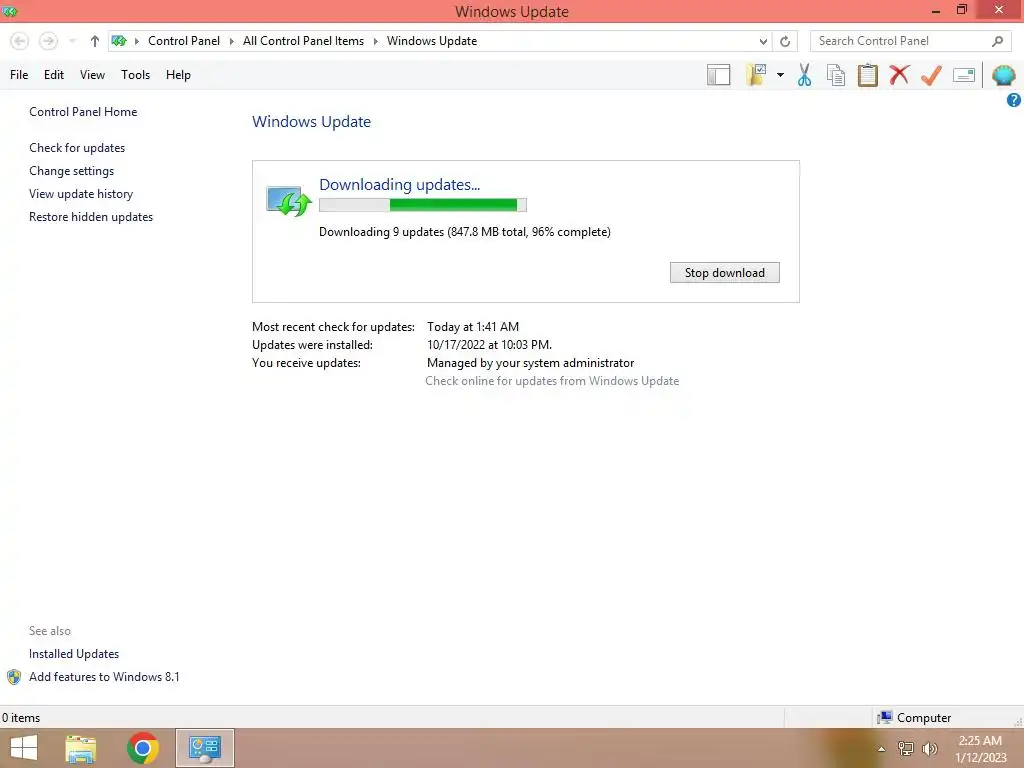Open Restore hidden updates link

pos(91,217)
